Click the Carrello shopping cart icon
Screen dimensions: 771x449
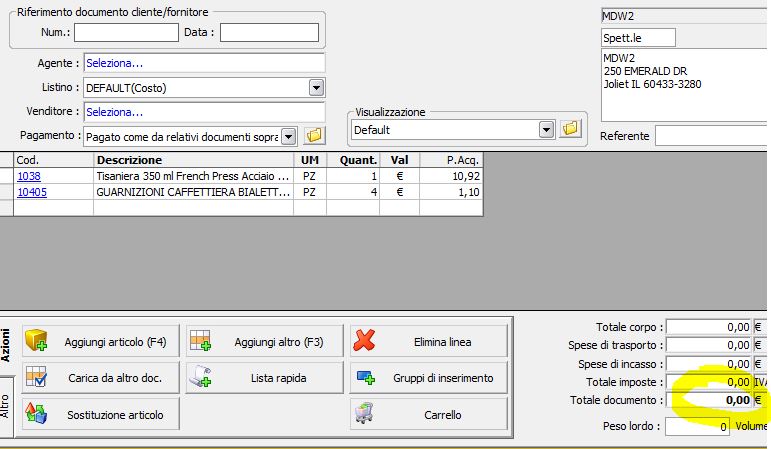(364, 414)
